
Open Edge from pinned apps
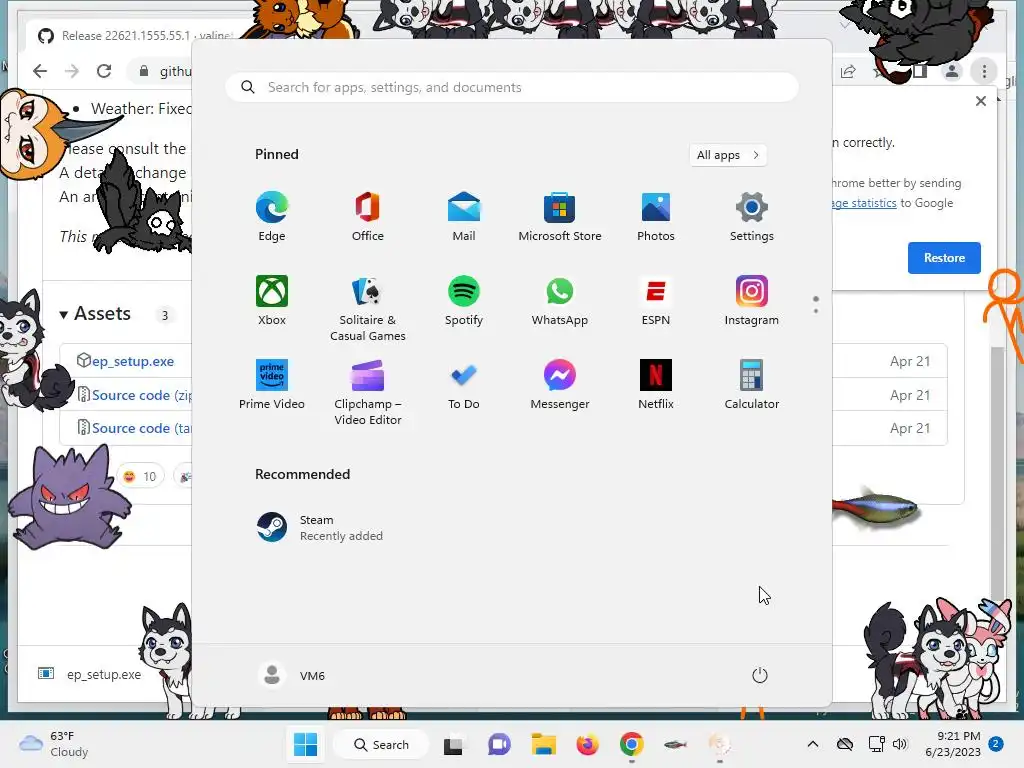pyautogui.click(x=272, y=217)
